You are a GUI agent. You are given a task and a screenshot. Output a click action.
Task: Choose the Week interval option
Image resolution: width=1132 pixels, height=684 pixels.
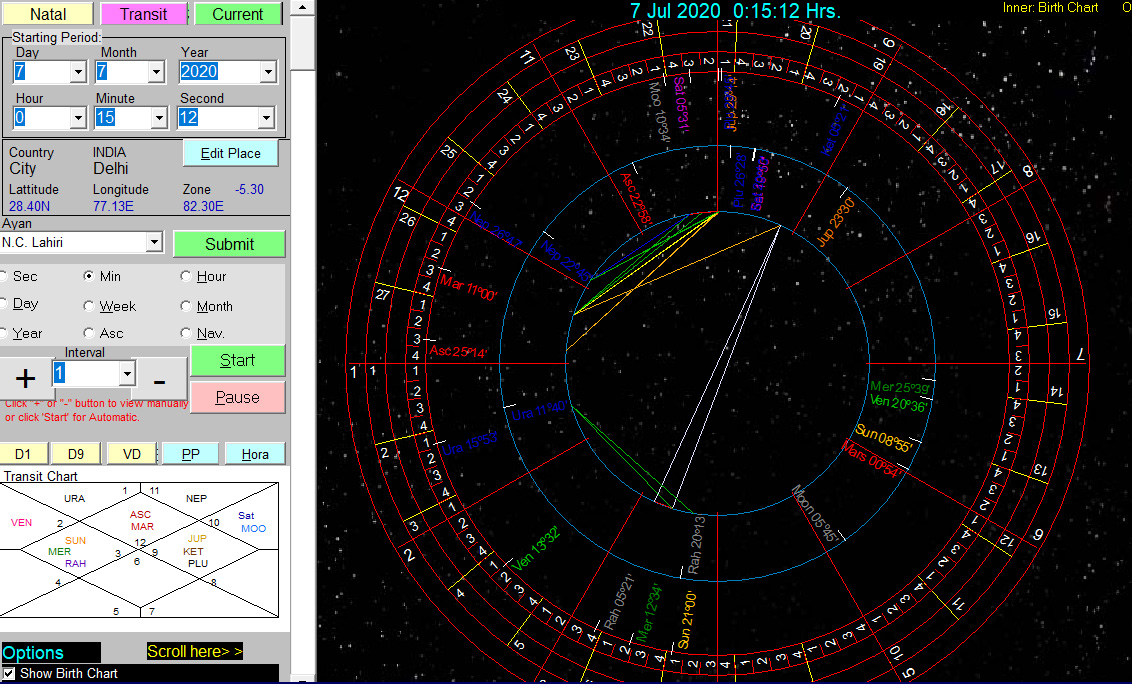[90, 306]
